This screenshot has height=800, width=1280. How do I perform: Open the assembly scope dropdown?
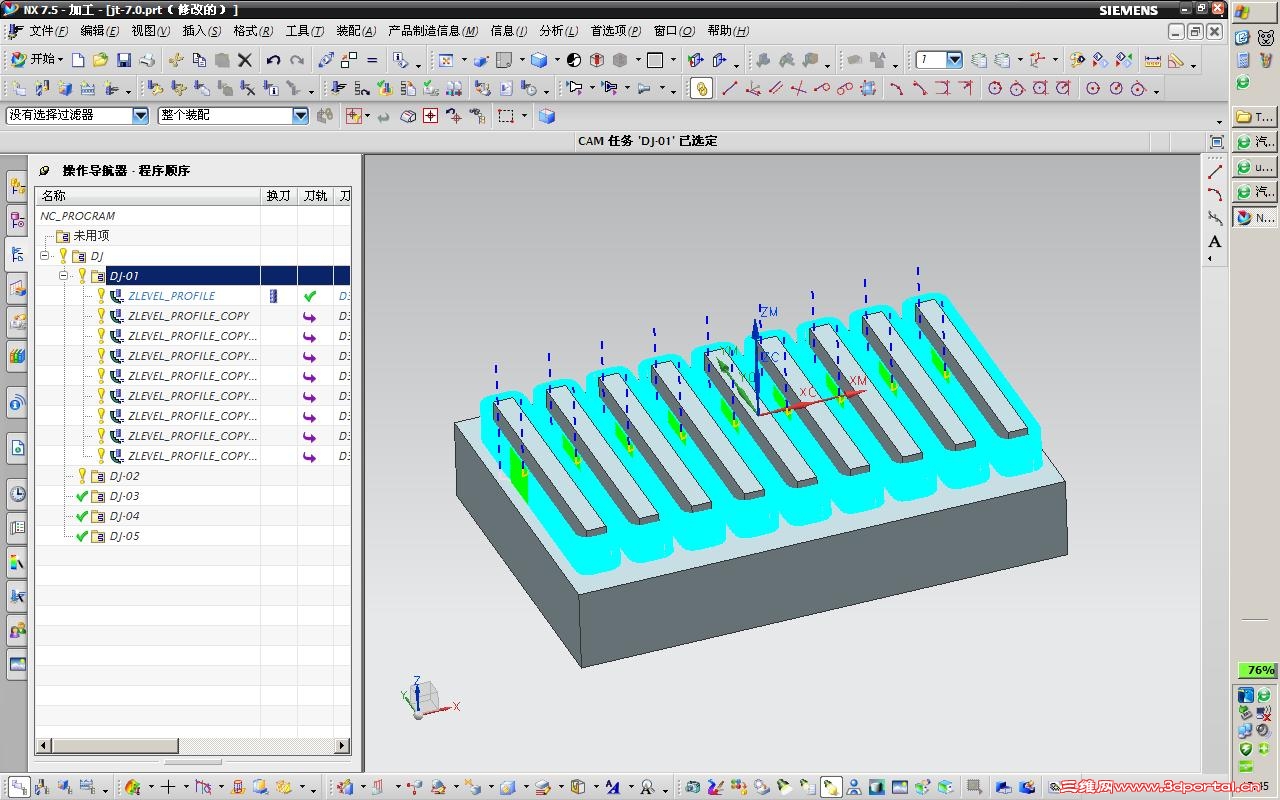(300, 116)
